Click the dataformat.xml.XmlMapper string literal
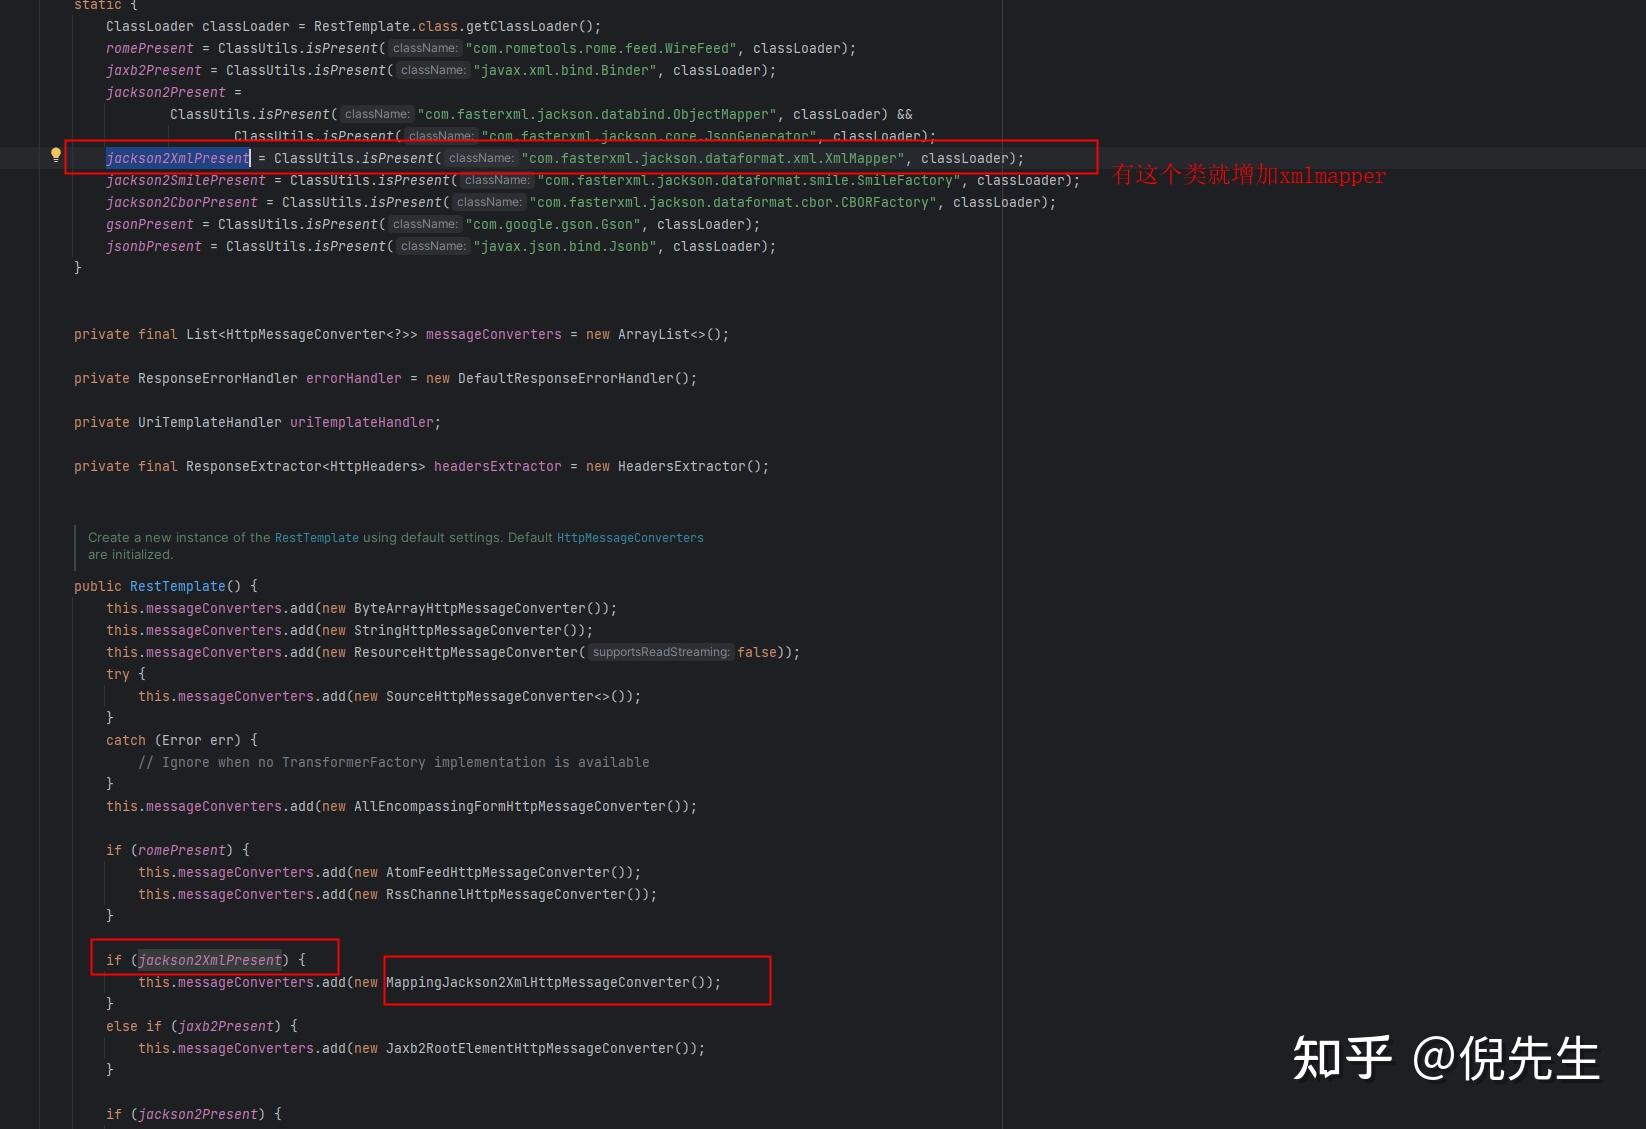The height and width of the screenshot is (1129, 1646). coord(713,158)
